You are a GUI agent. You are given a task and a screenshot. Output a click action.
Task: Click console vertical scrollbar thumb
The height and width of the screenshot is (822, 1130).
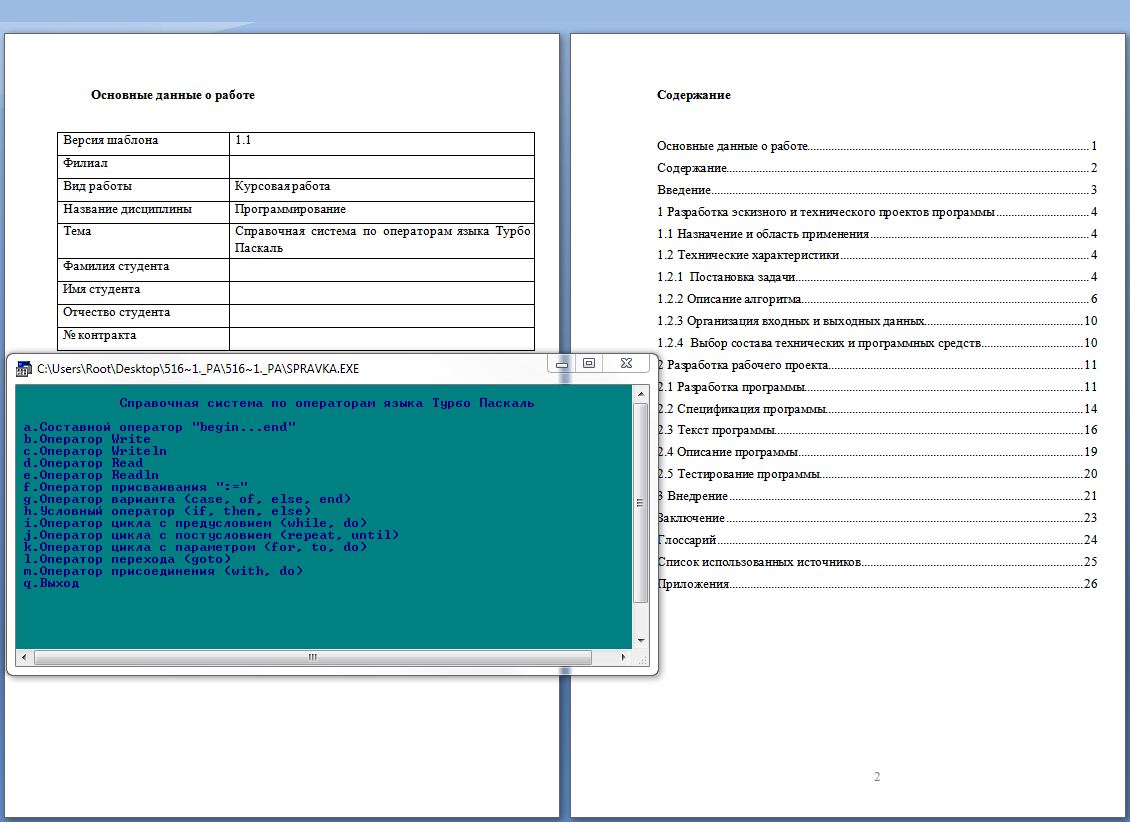(641, 503)
